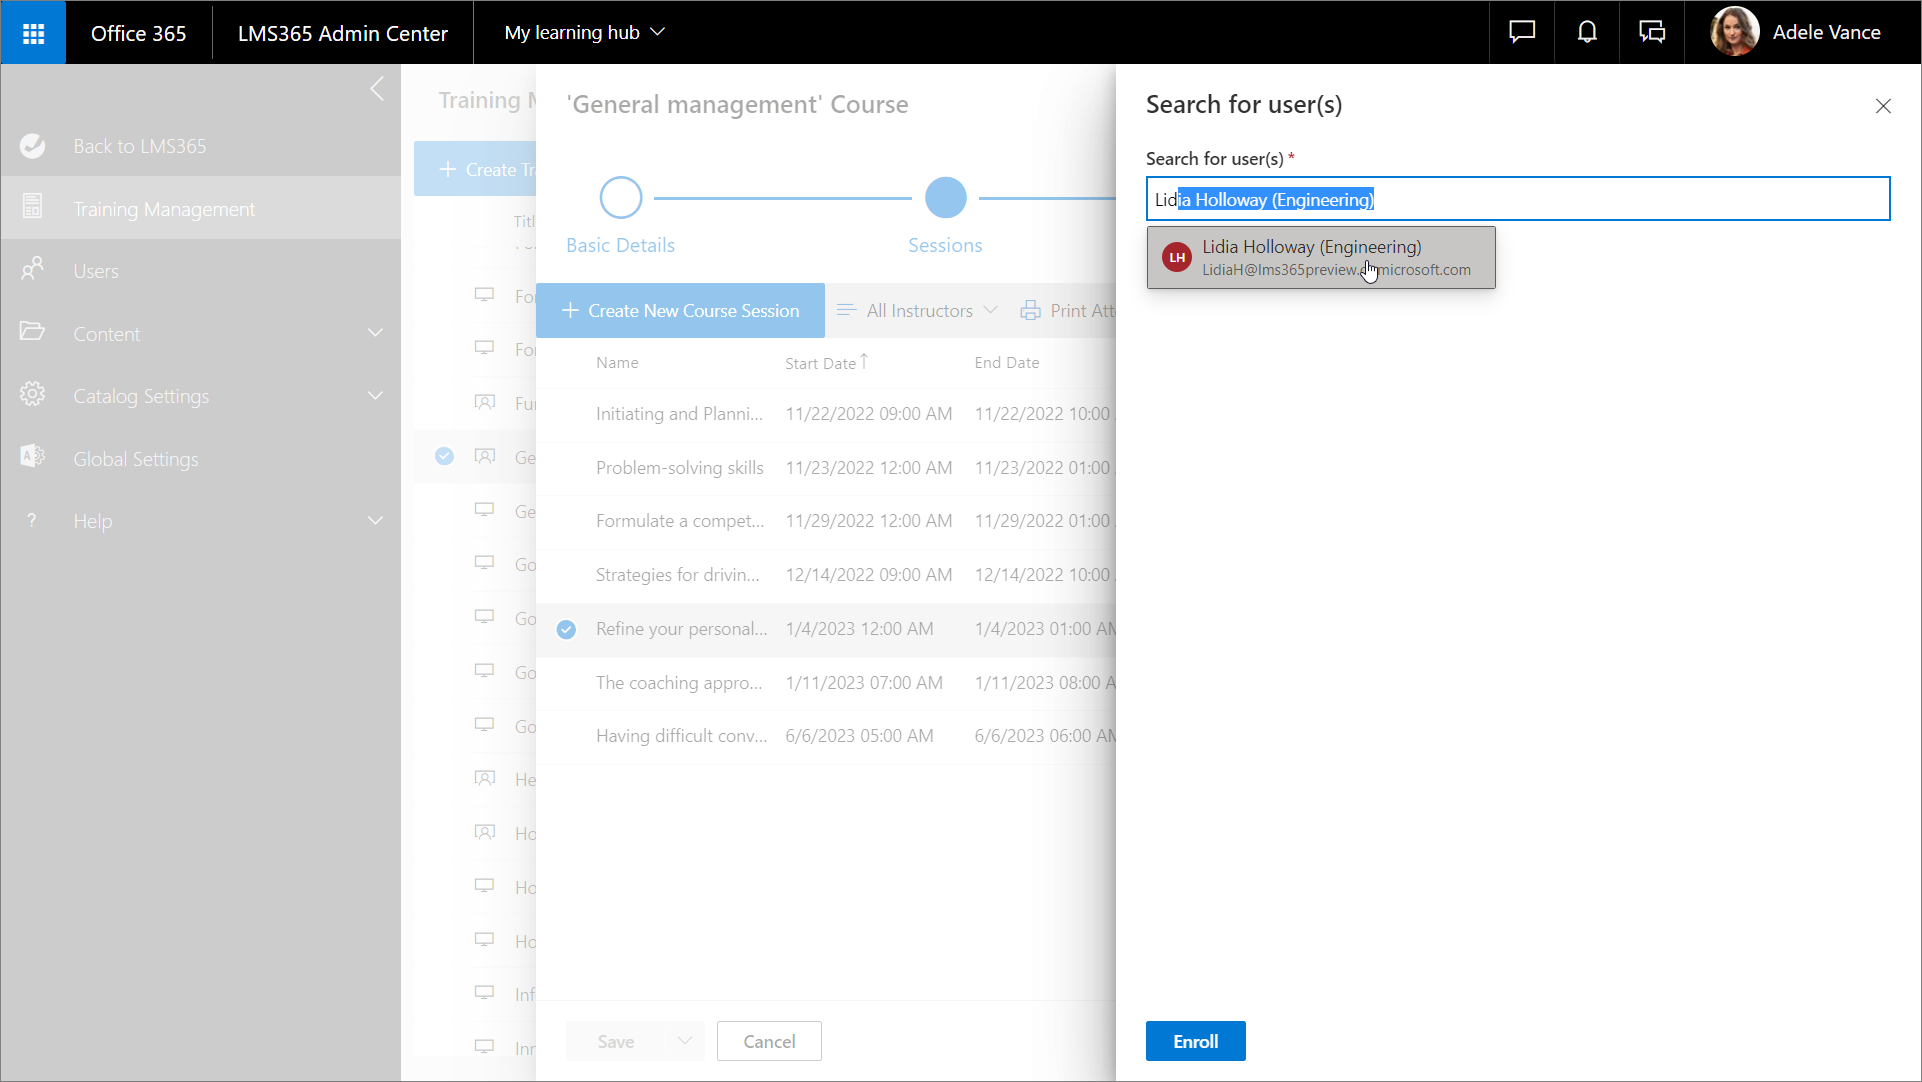Toggle the General management course row checkmark
The height and width of the screenshot is (1082, 1922).
tap(444, 456)
